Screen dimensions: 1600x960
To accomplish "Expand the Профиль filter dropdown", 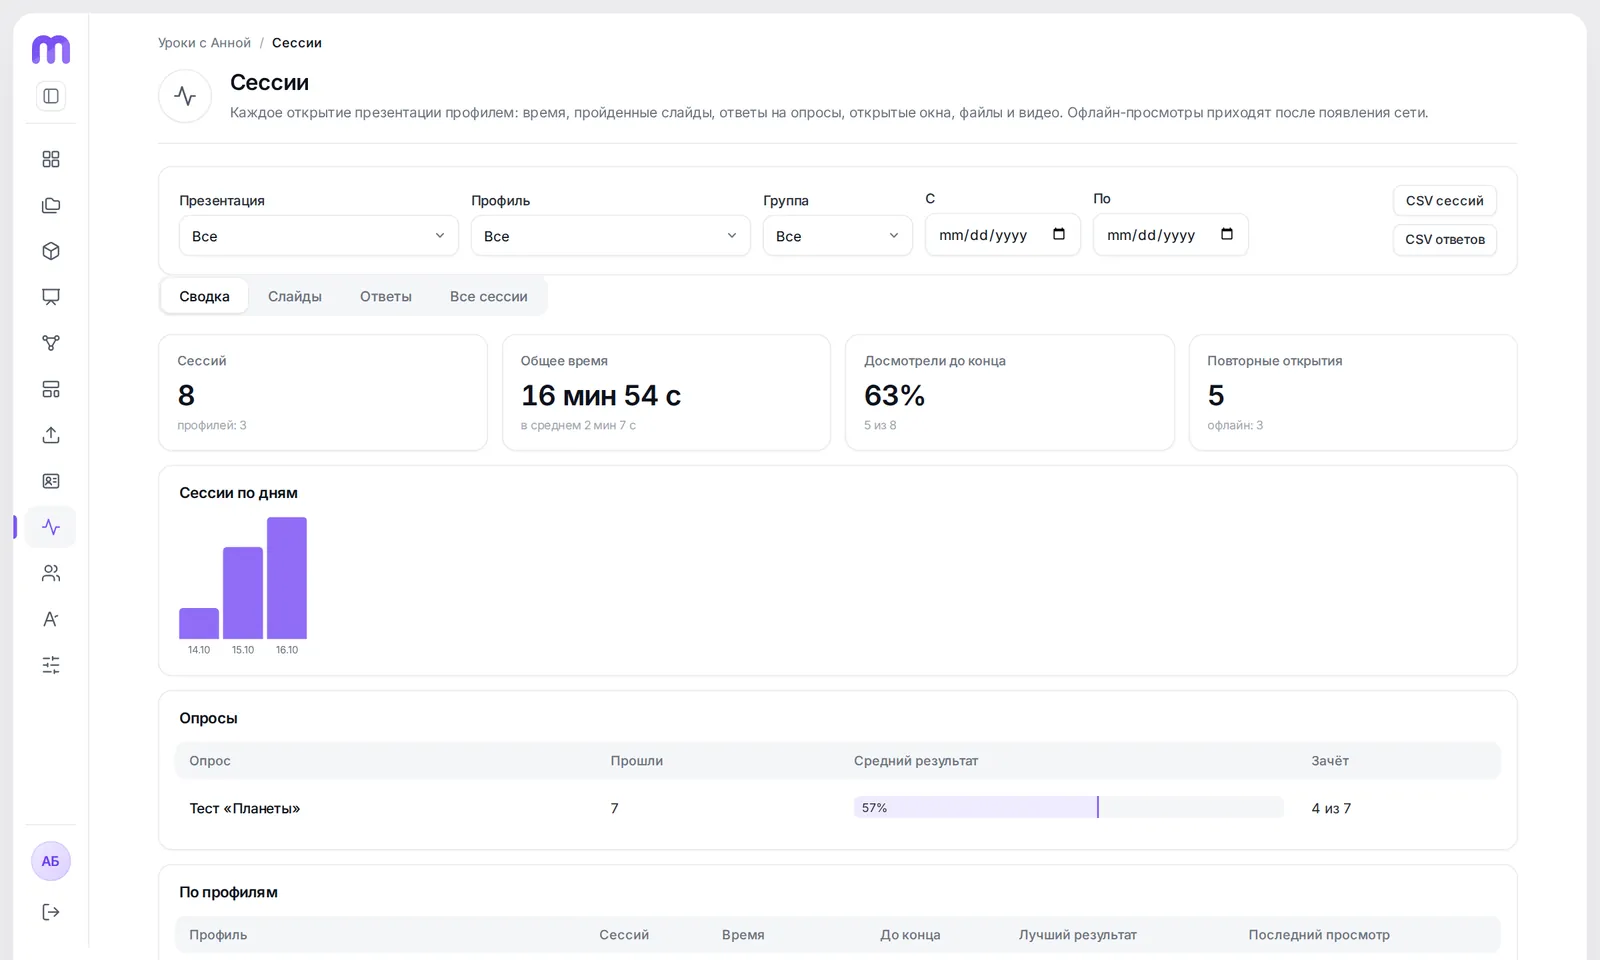I will tap(611, 236).
